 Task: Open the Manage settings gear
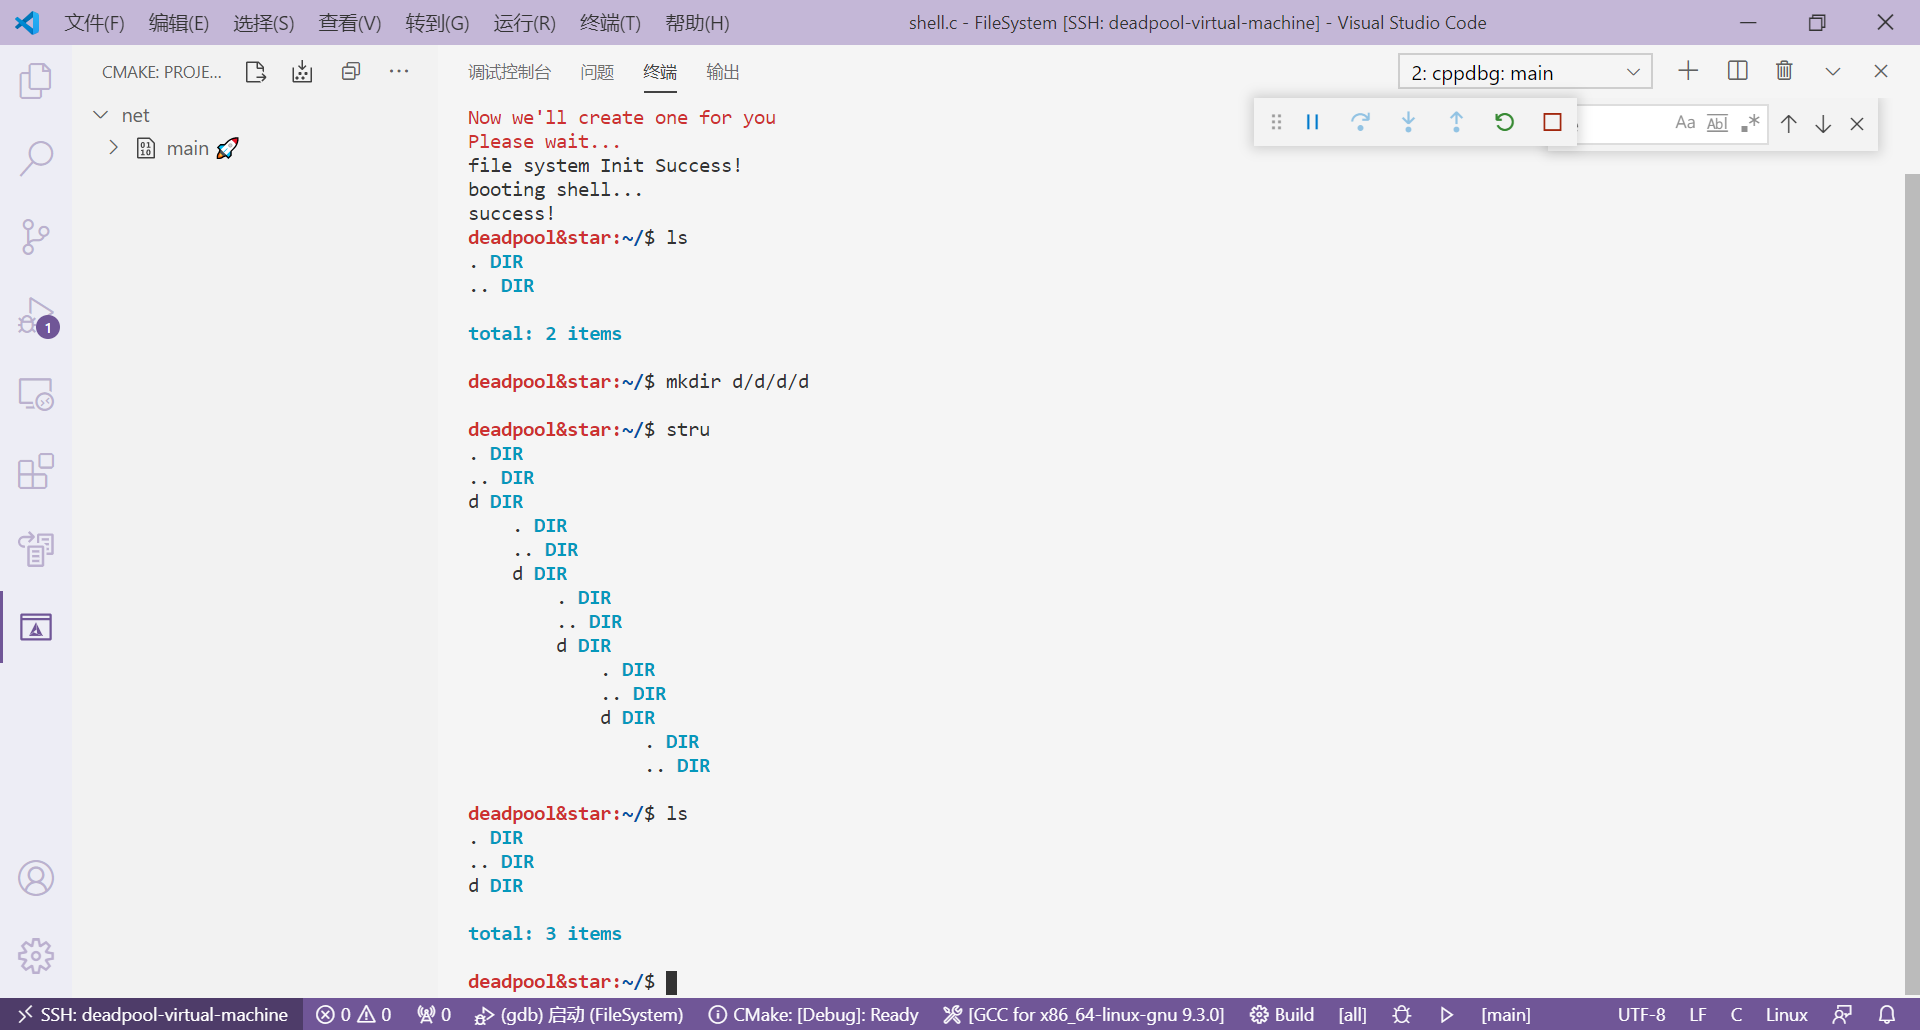(36, 956)
